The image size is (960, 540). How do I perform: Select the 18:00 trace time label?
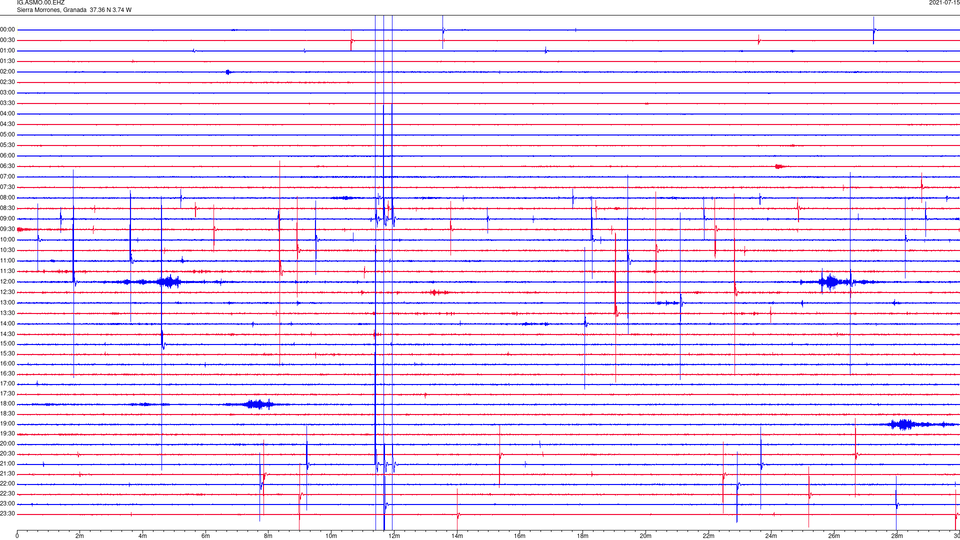point(8,403)
